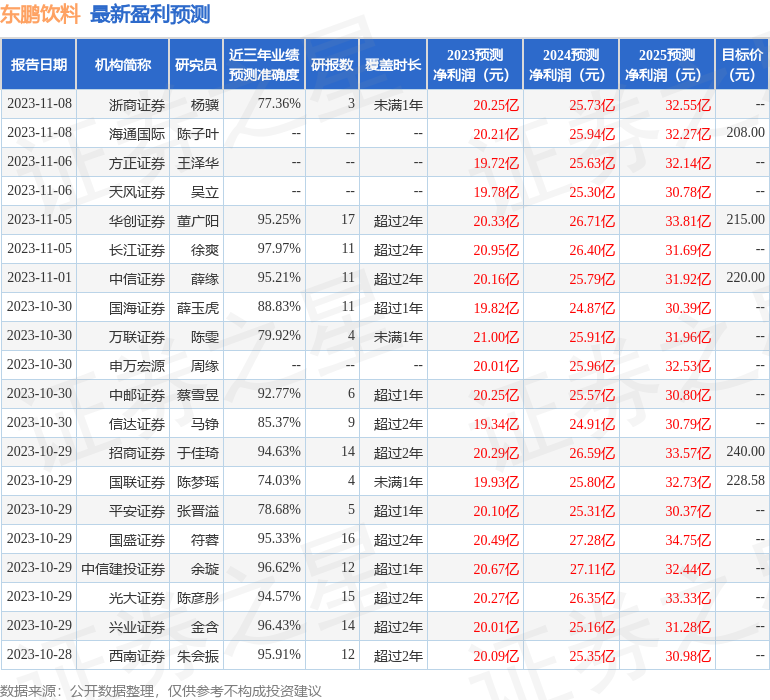This screenshot has width=770, height=700.
Task: Select the 覆盖时长 column header
Action: coord(393,64)
